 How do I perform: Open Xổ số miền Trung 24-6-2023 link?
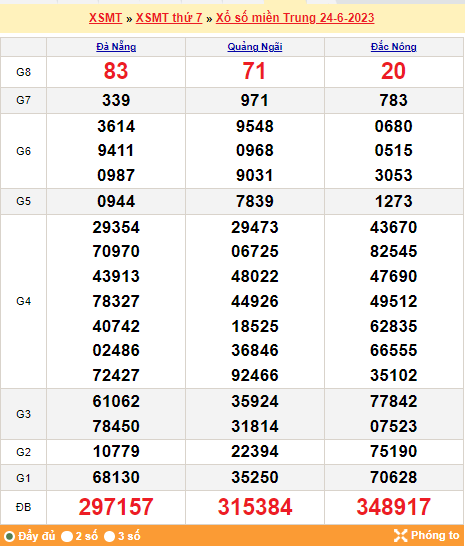(295, 18)
